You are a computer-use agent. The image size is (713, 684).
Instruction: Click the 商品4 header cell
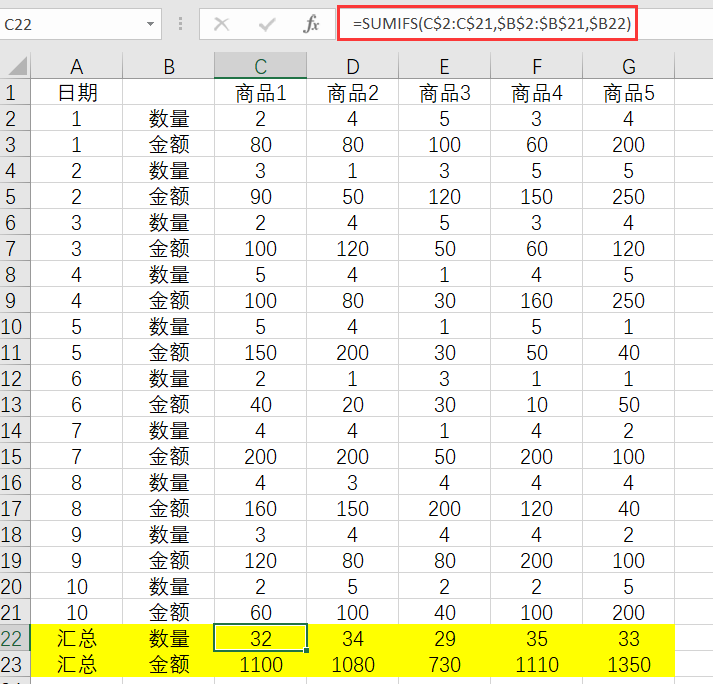coord(537,93)
